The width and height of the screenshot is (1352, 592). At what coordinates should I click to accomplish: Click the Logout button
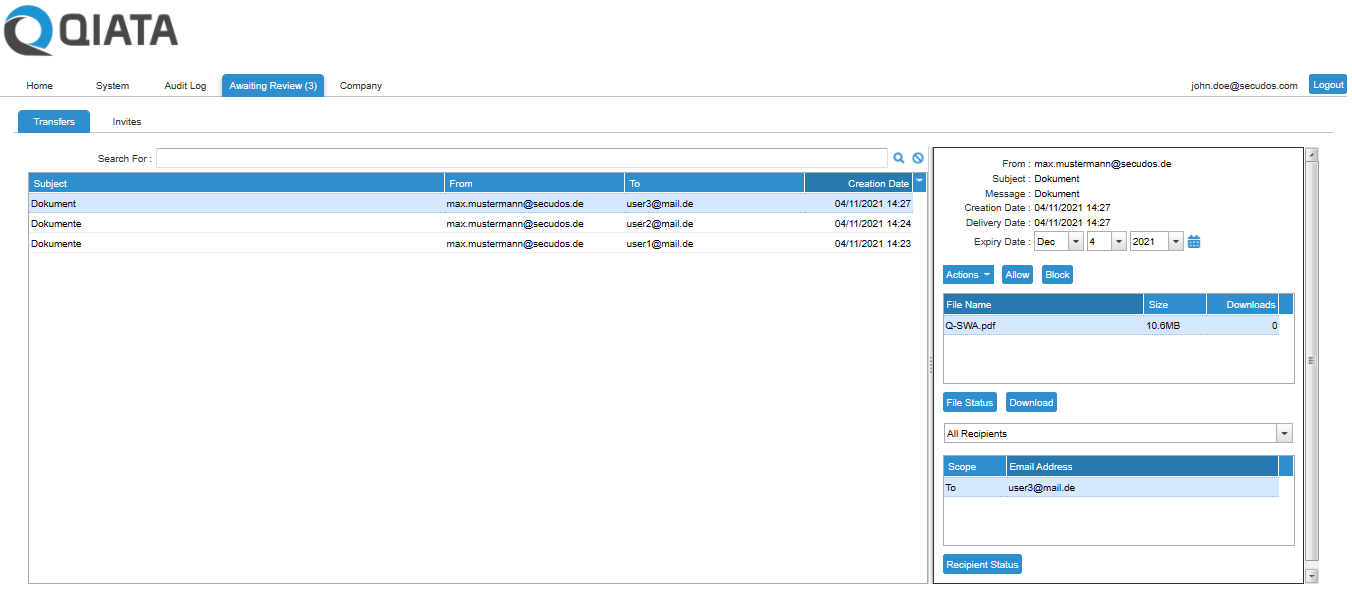(x=1328, y=85)
